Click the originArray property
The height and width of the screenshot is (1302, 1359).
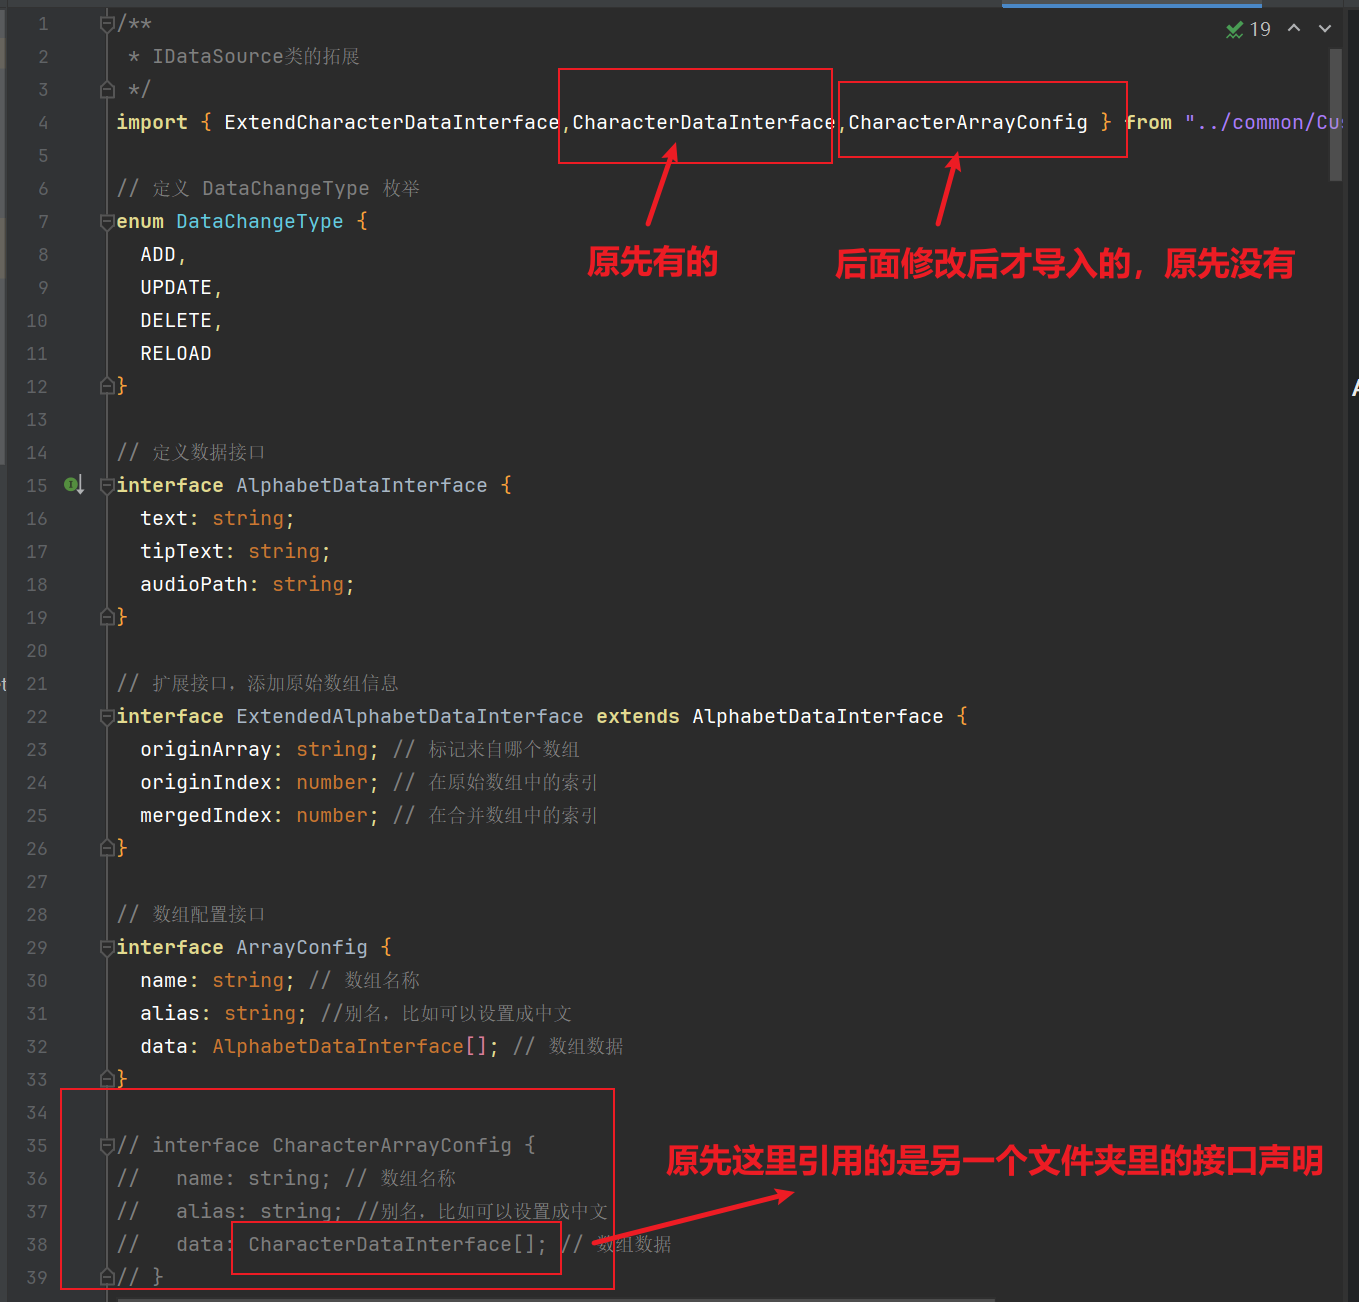click(205, 749)
